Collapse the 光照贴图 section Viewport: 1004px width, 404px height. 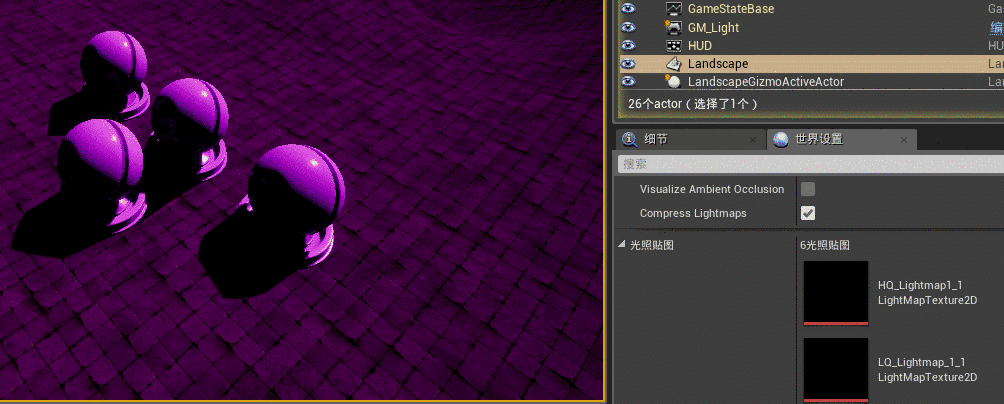pos(621,245)
